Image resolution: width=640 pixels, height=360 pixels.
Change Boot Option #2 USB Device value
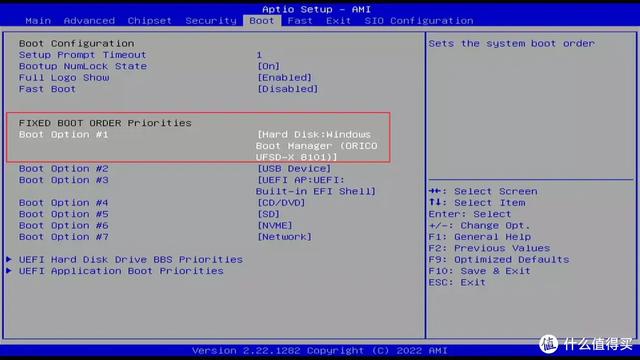[294, 169]
